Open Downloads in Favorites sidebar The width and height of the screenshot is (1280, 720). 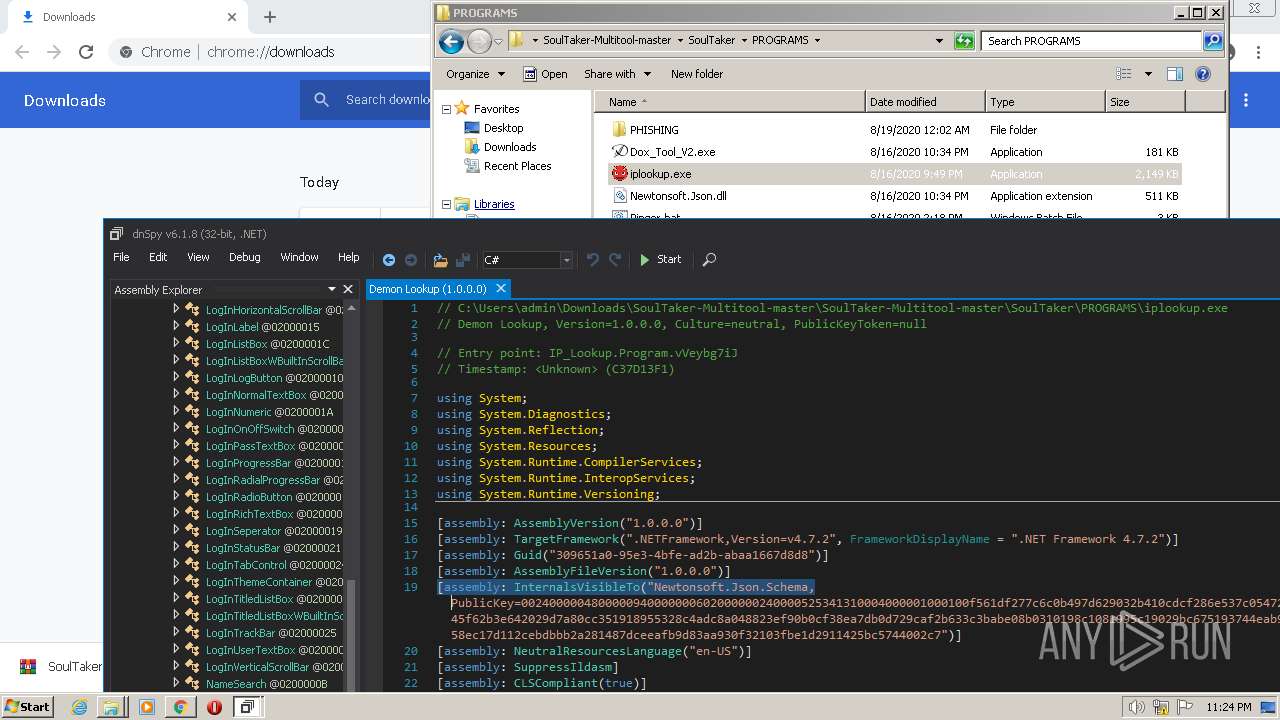pos(510,147)
